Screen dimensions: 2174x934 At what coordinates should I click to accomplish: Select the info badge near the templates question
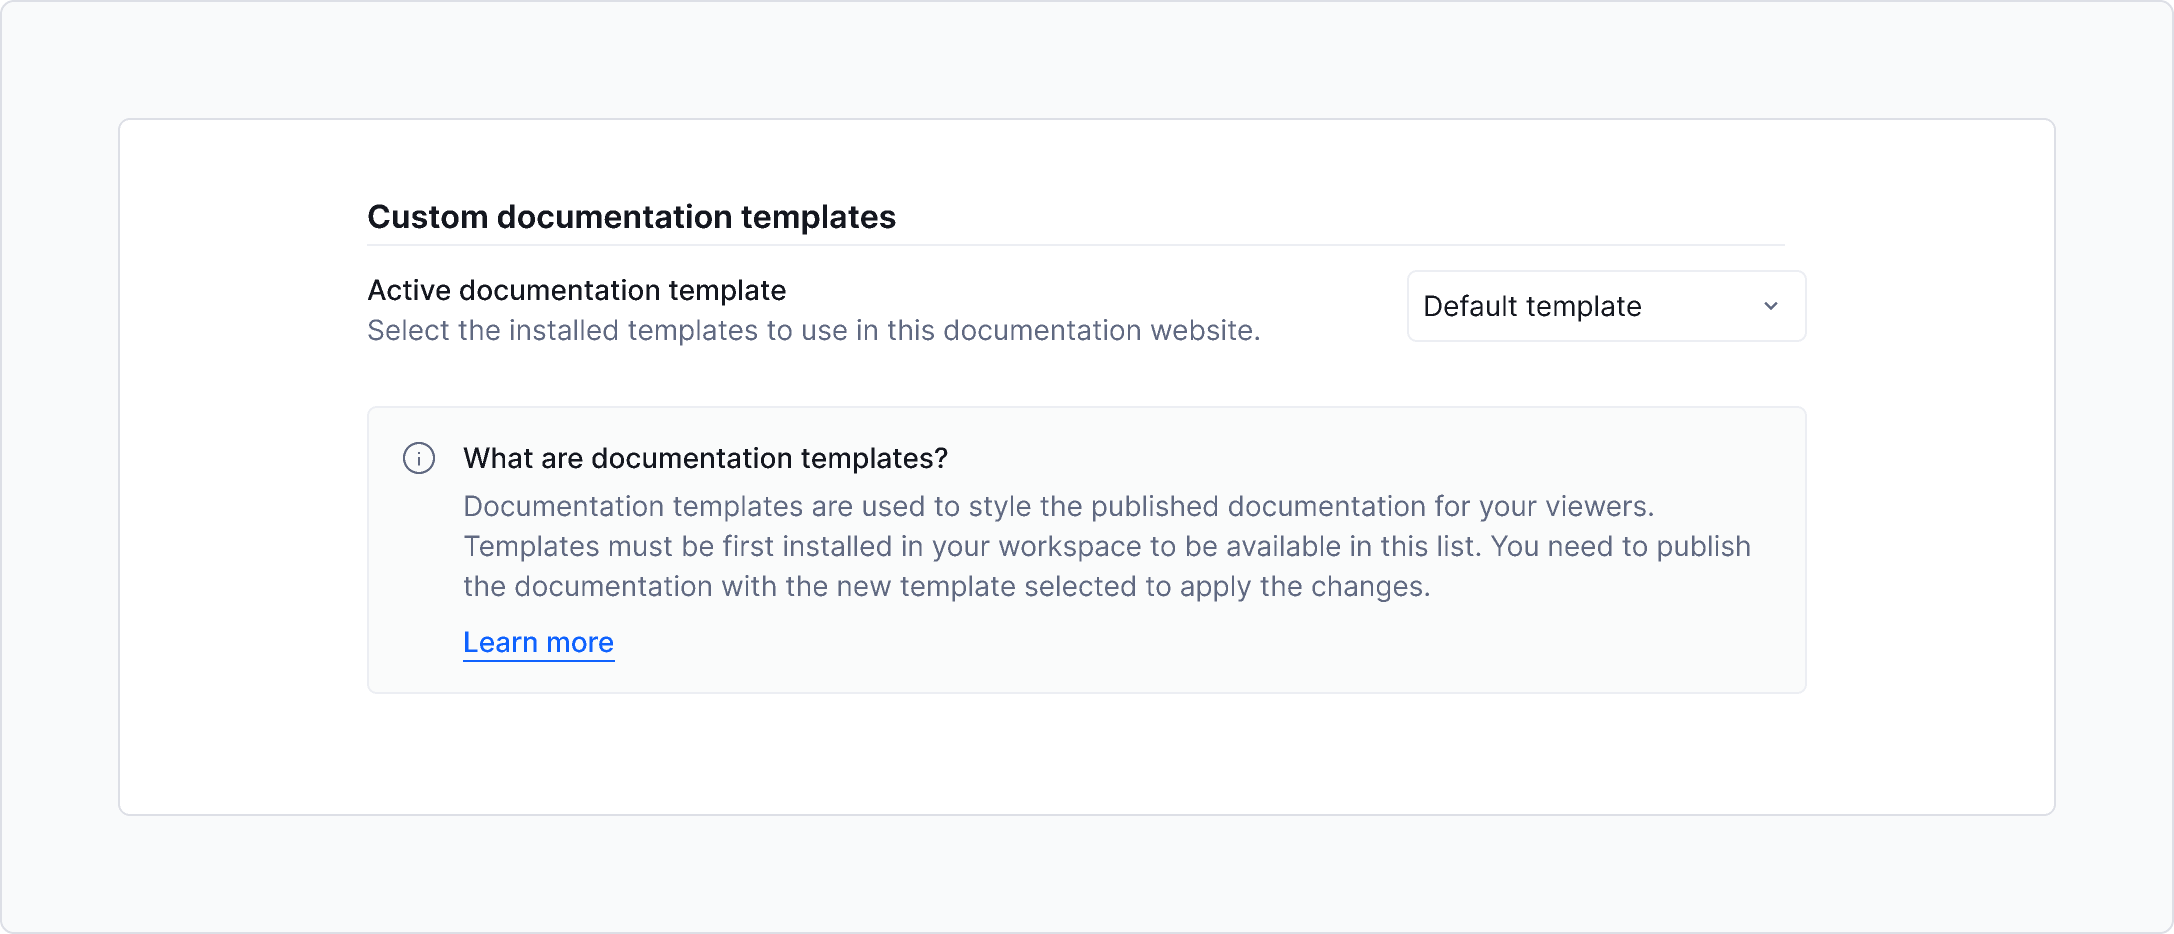pos(419,458)
